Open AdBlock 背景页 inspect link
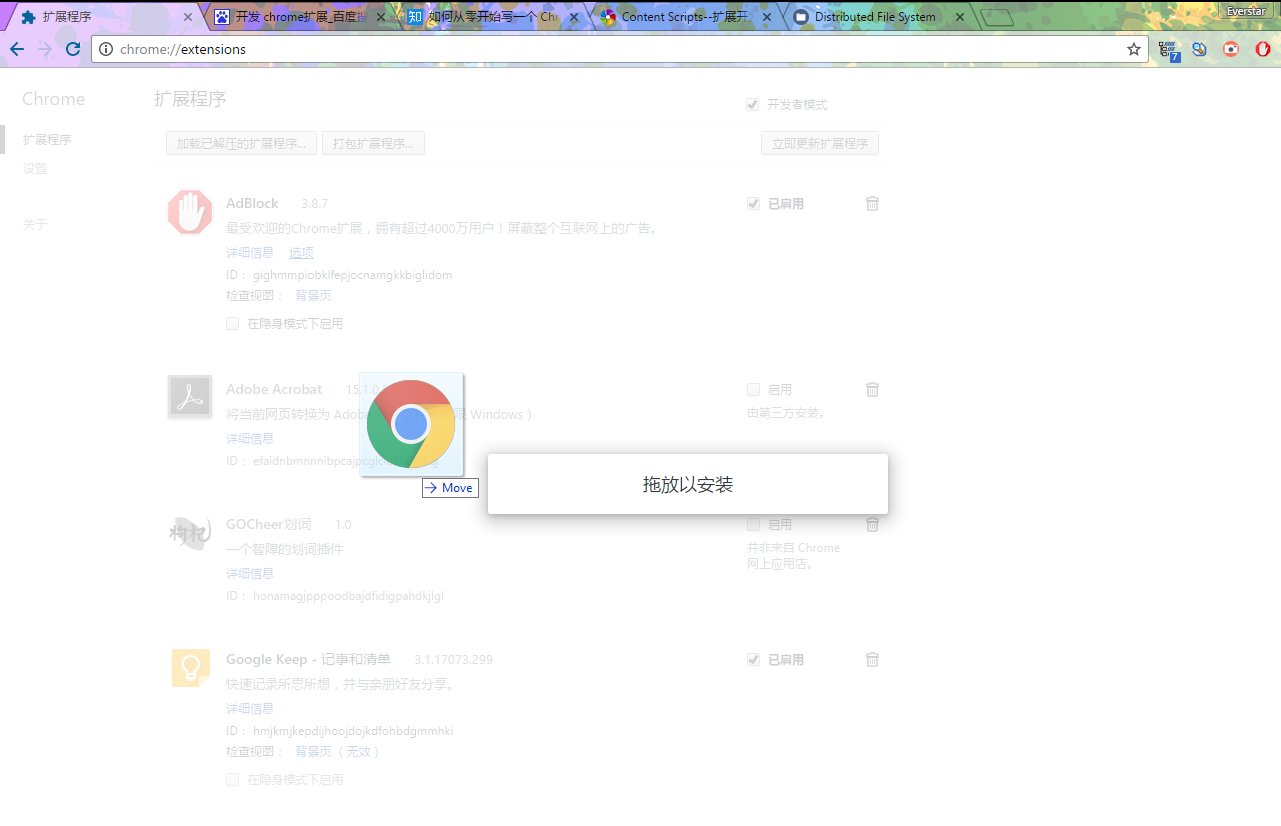1281x826 pixels. click(x=313, y=295)
